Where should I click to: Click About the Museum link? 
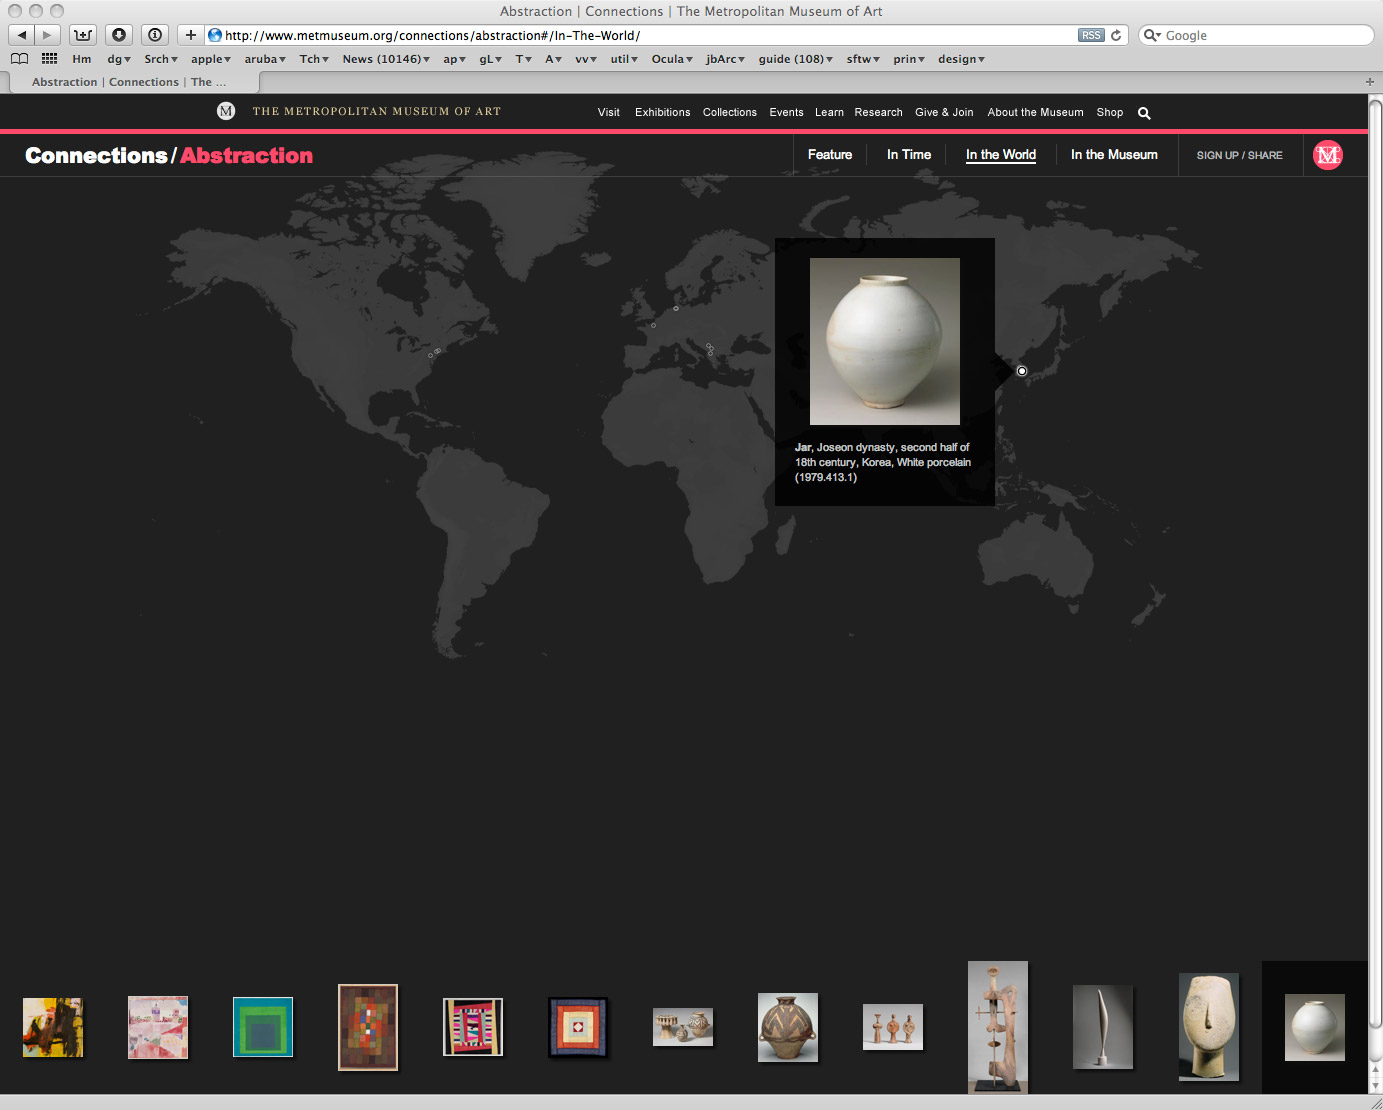pos(1035,112)
